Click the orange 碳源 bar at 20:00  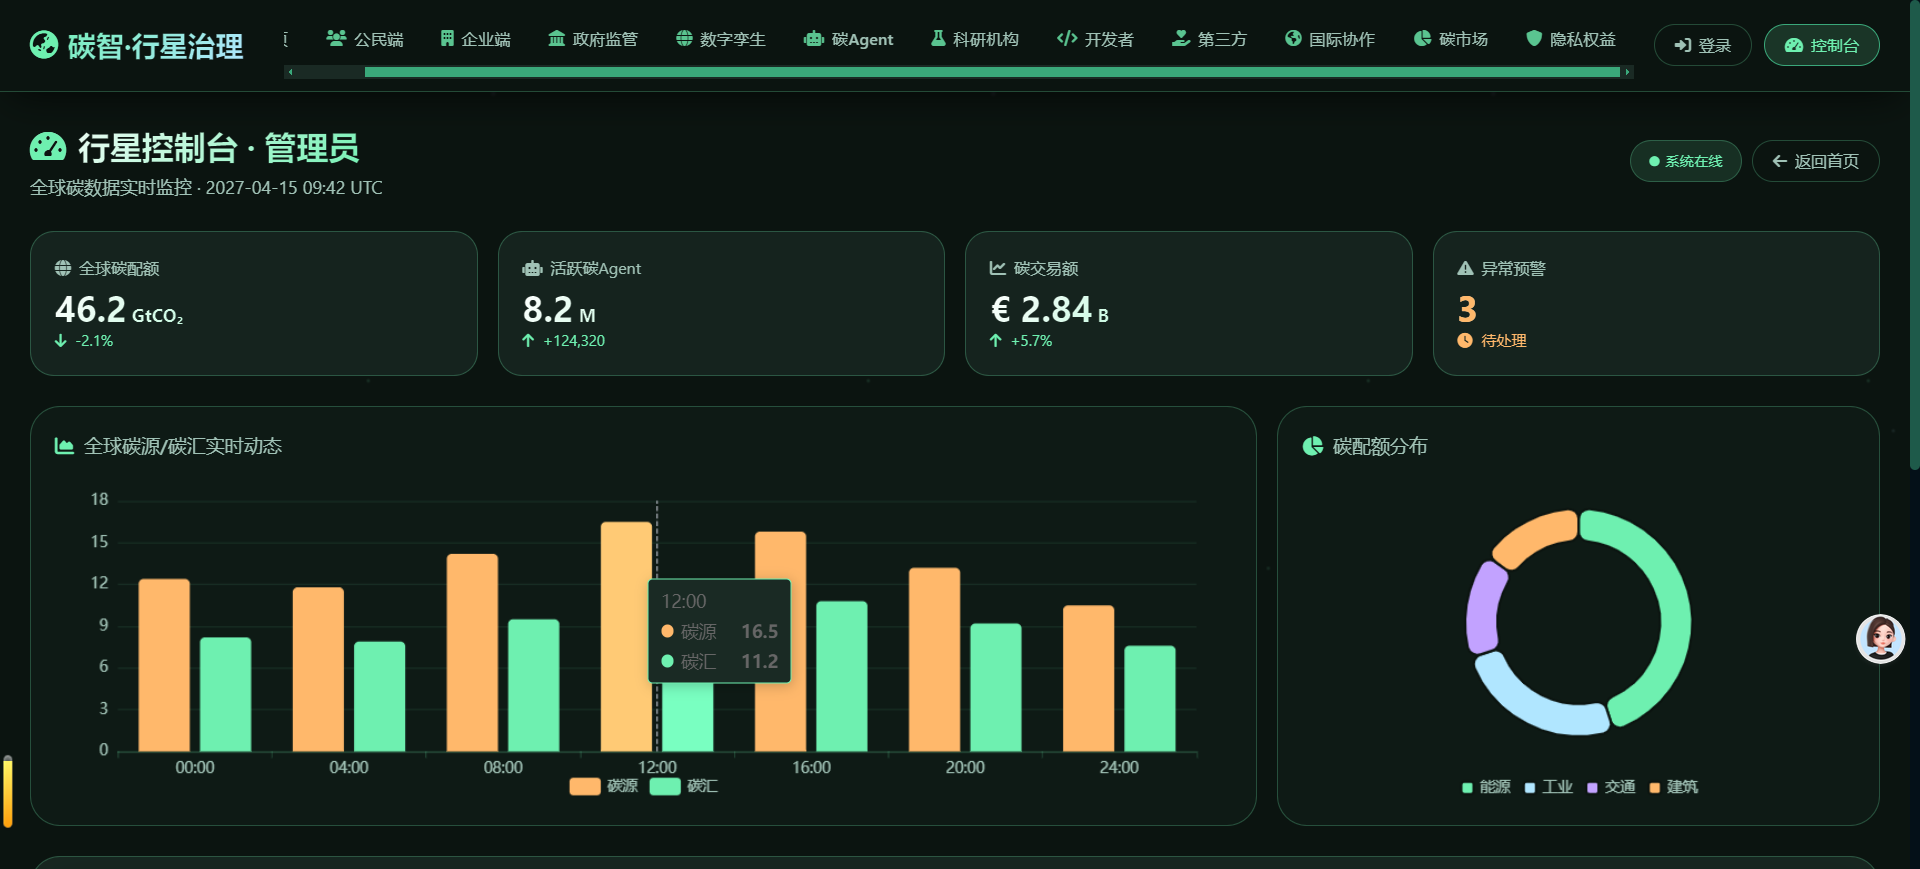(x=934, y=659)
